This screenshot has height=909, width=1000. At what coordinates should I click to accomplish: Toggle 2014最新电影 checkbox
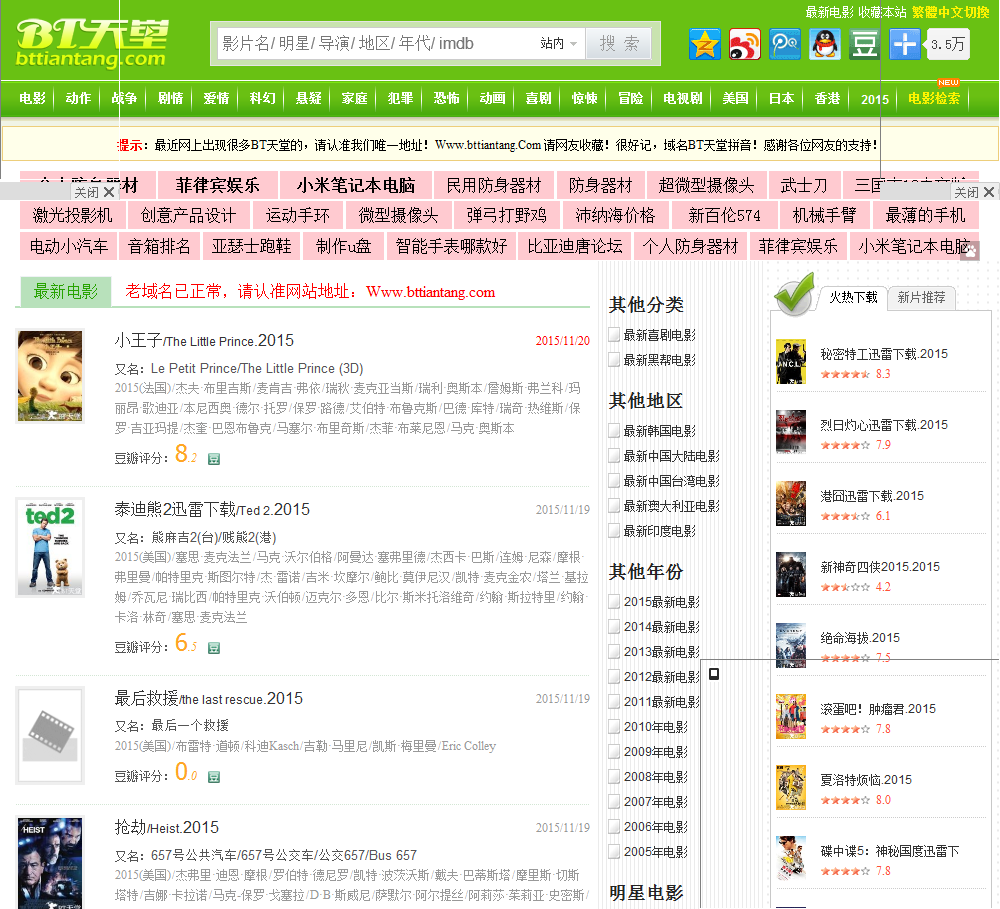coord(614,626)
